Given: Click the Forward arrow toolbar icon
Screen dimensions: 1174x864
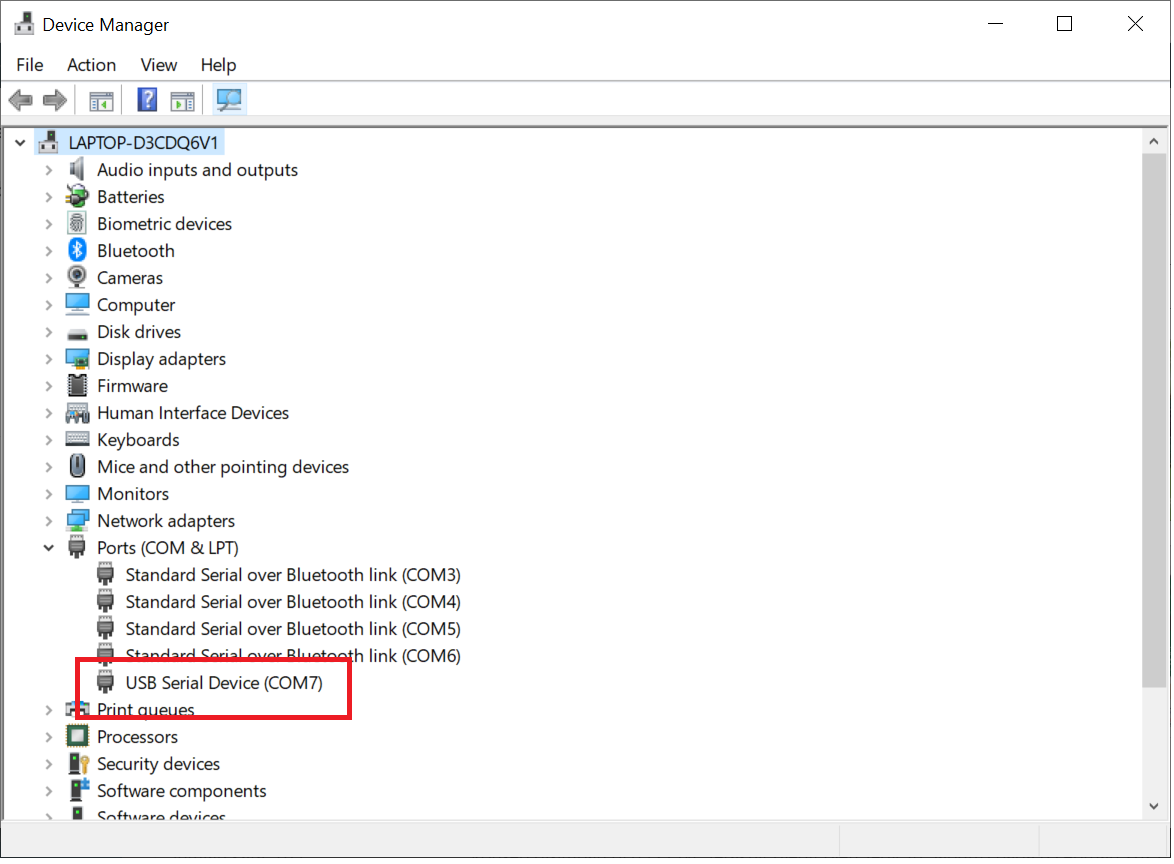Looking at the screenshot, I should tap(54, 100).
